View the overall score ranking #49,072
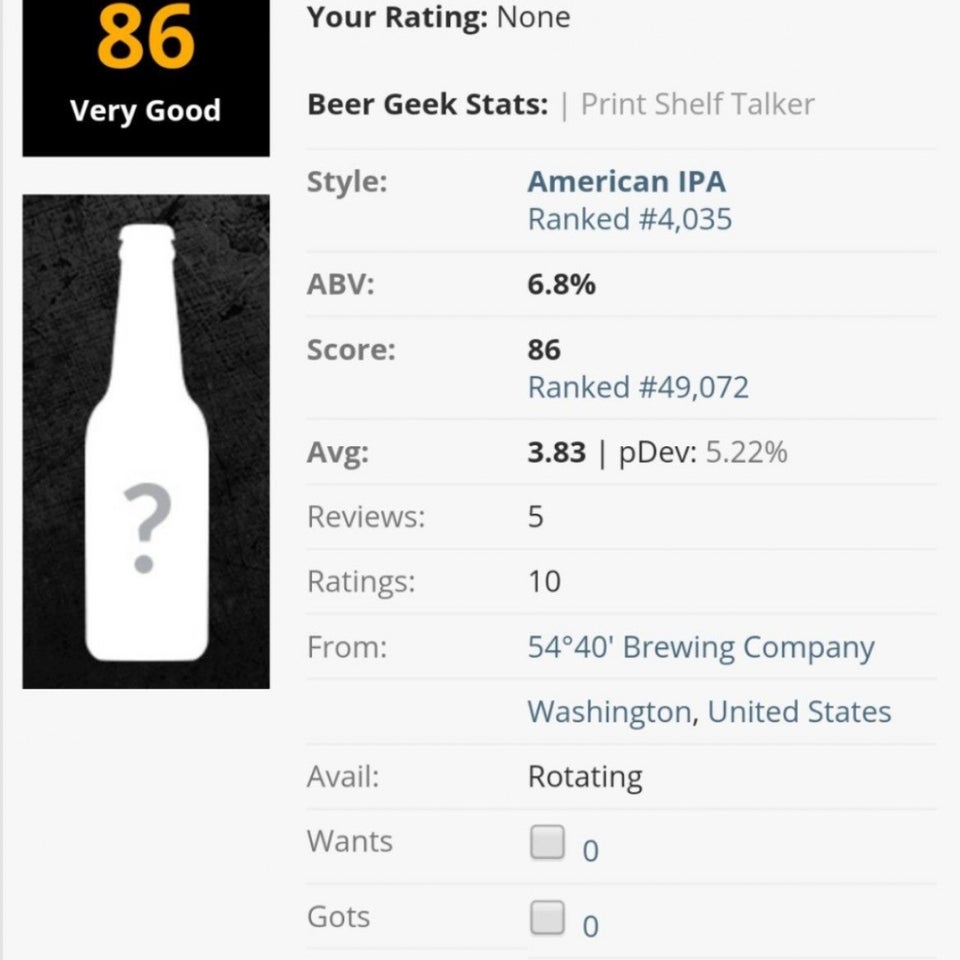This screenshot has height=960, width=960. tap(638, 387)
